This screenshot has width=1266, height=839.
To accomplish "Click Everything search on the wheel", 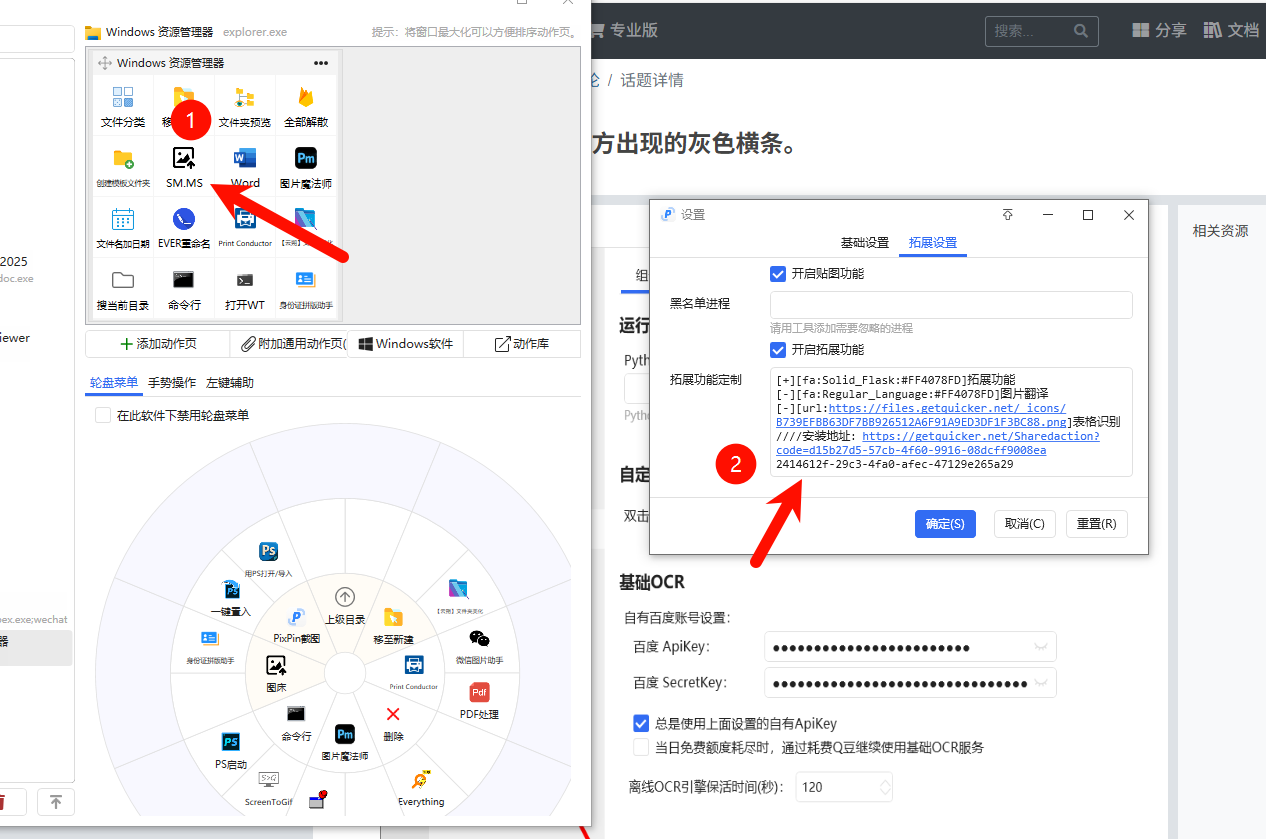I will click(421, 788).
